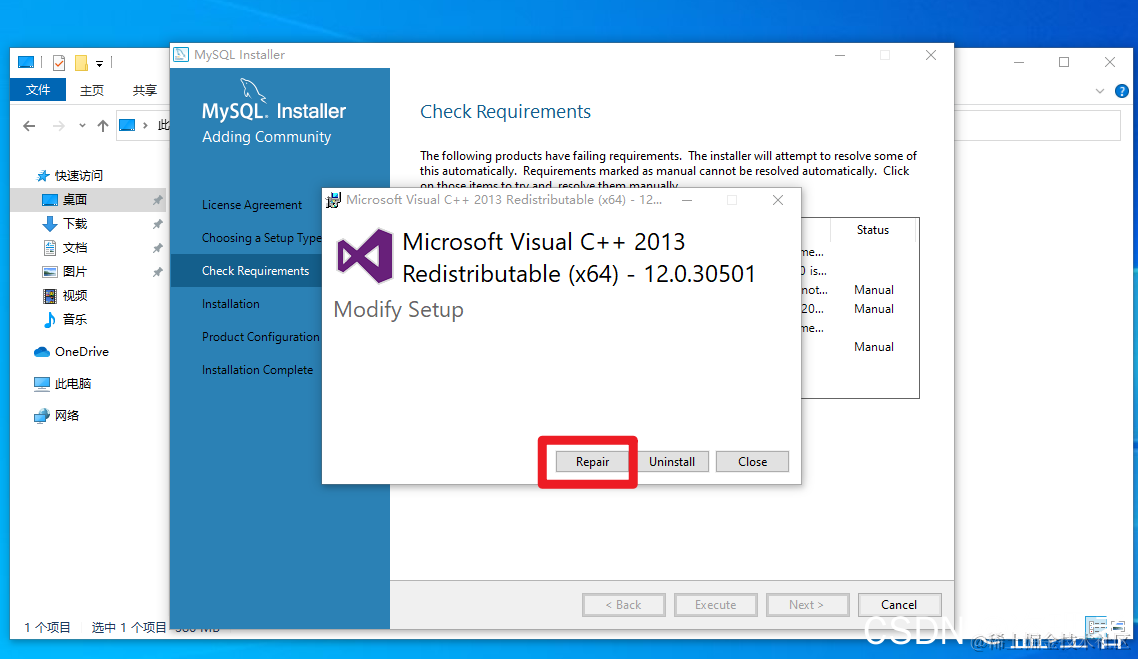Select Installation Complete step in sidebar
The width and height of the screenshot is (1138, 659).
click(257, 369)
